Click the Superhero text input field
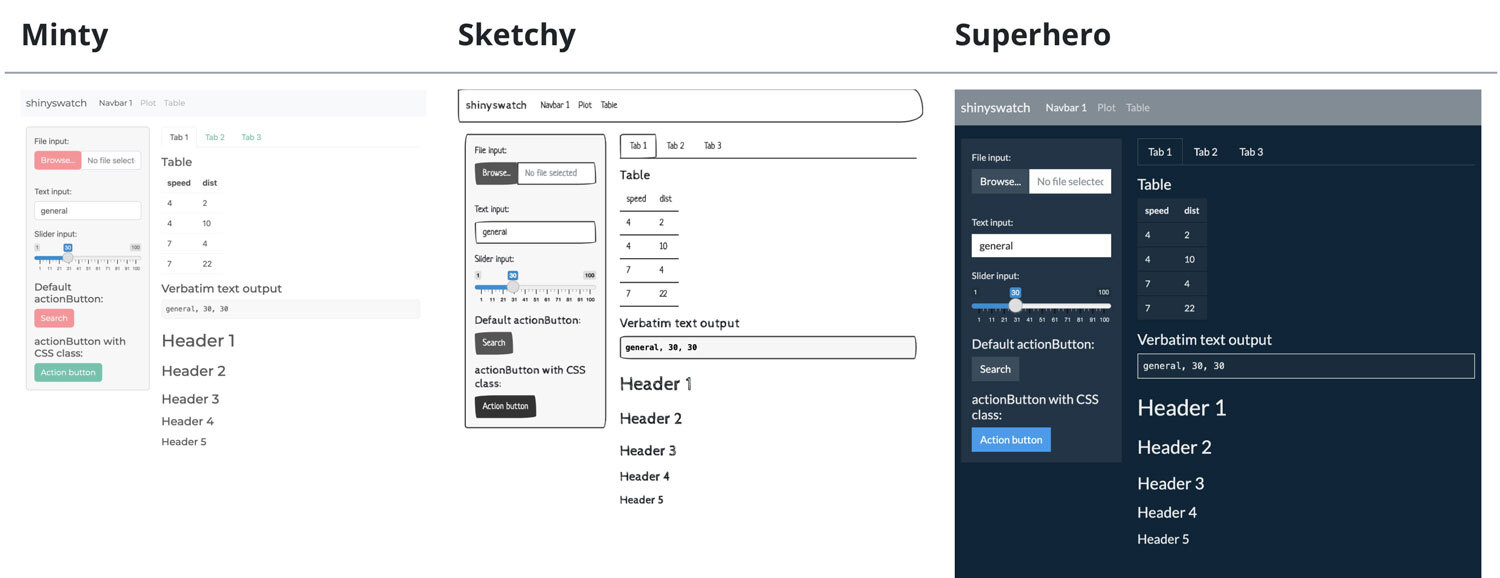Screen dimensions: 1500x578 click(1041, 246)
